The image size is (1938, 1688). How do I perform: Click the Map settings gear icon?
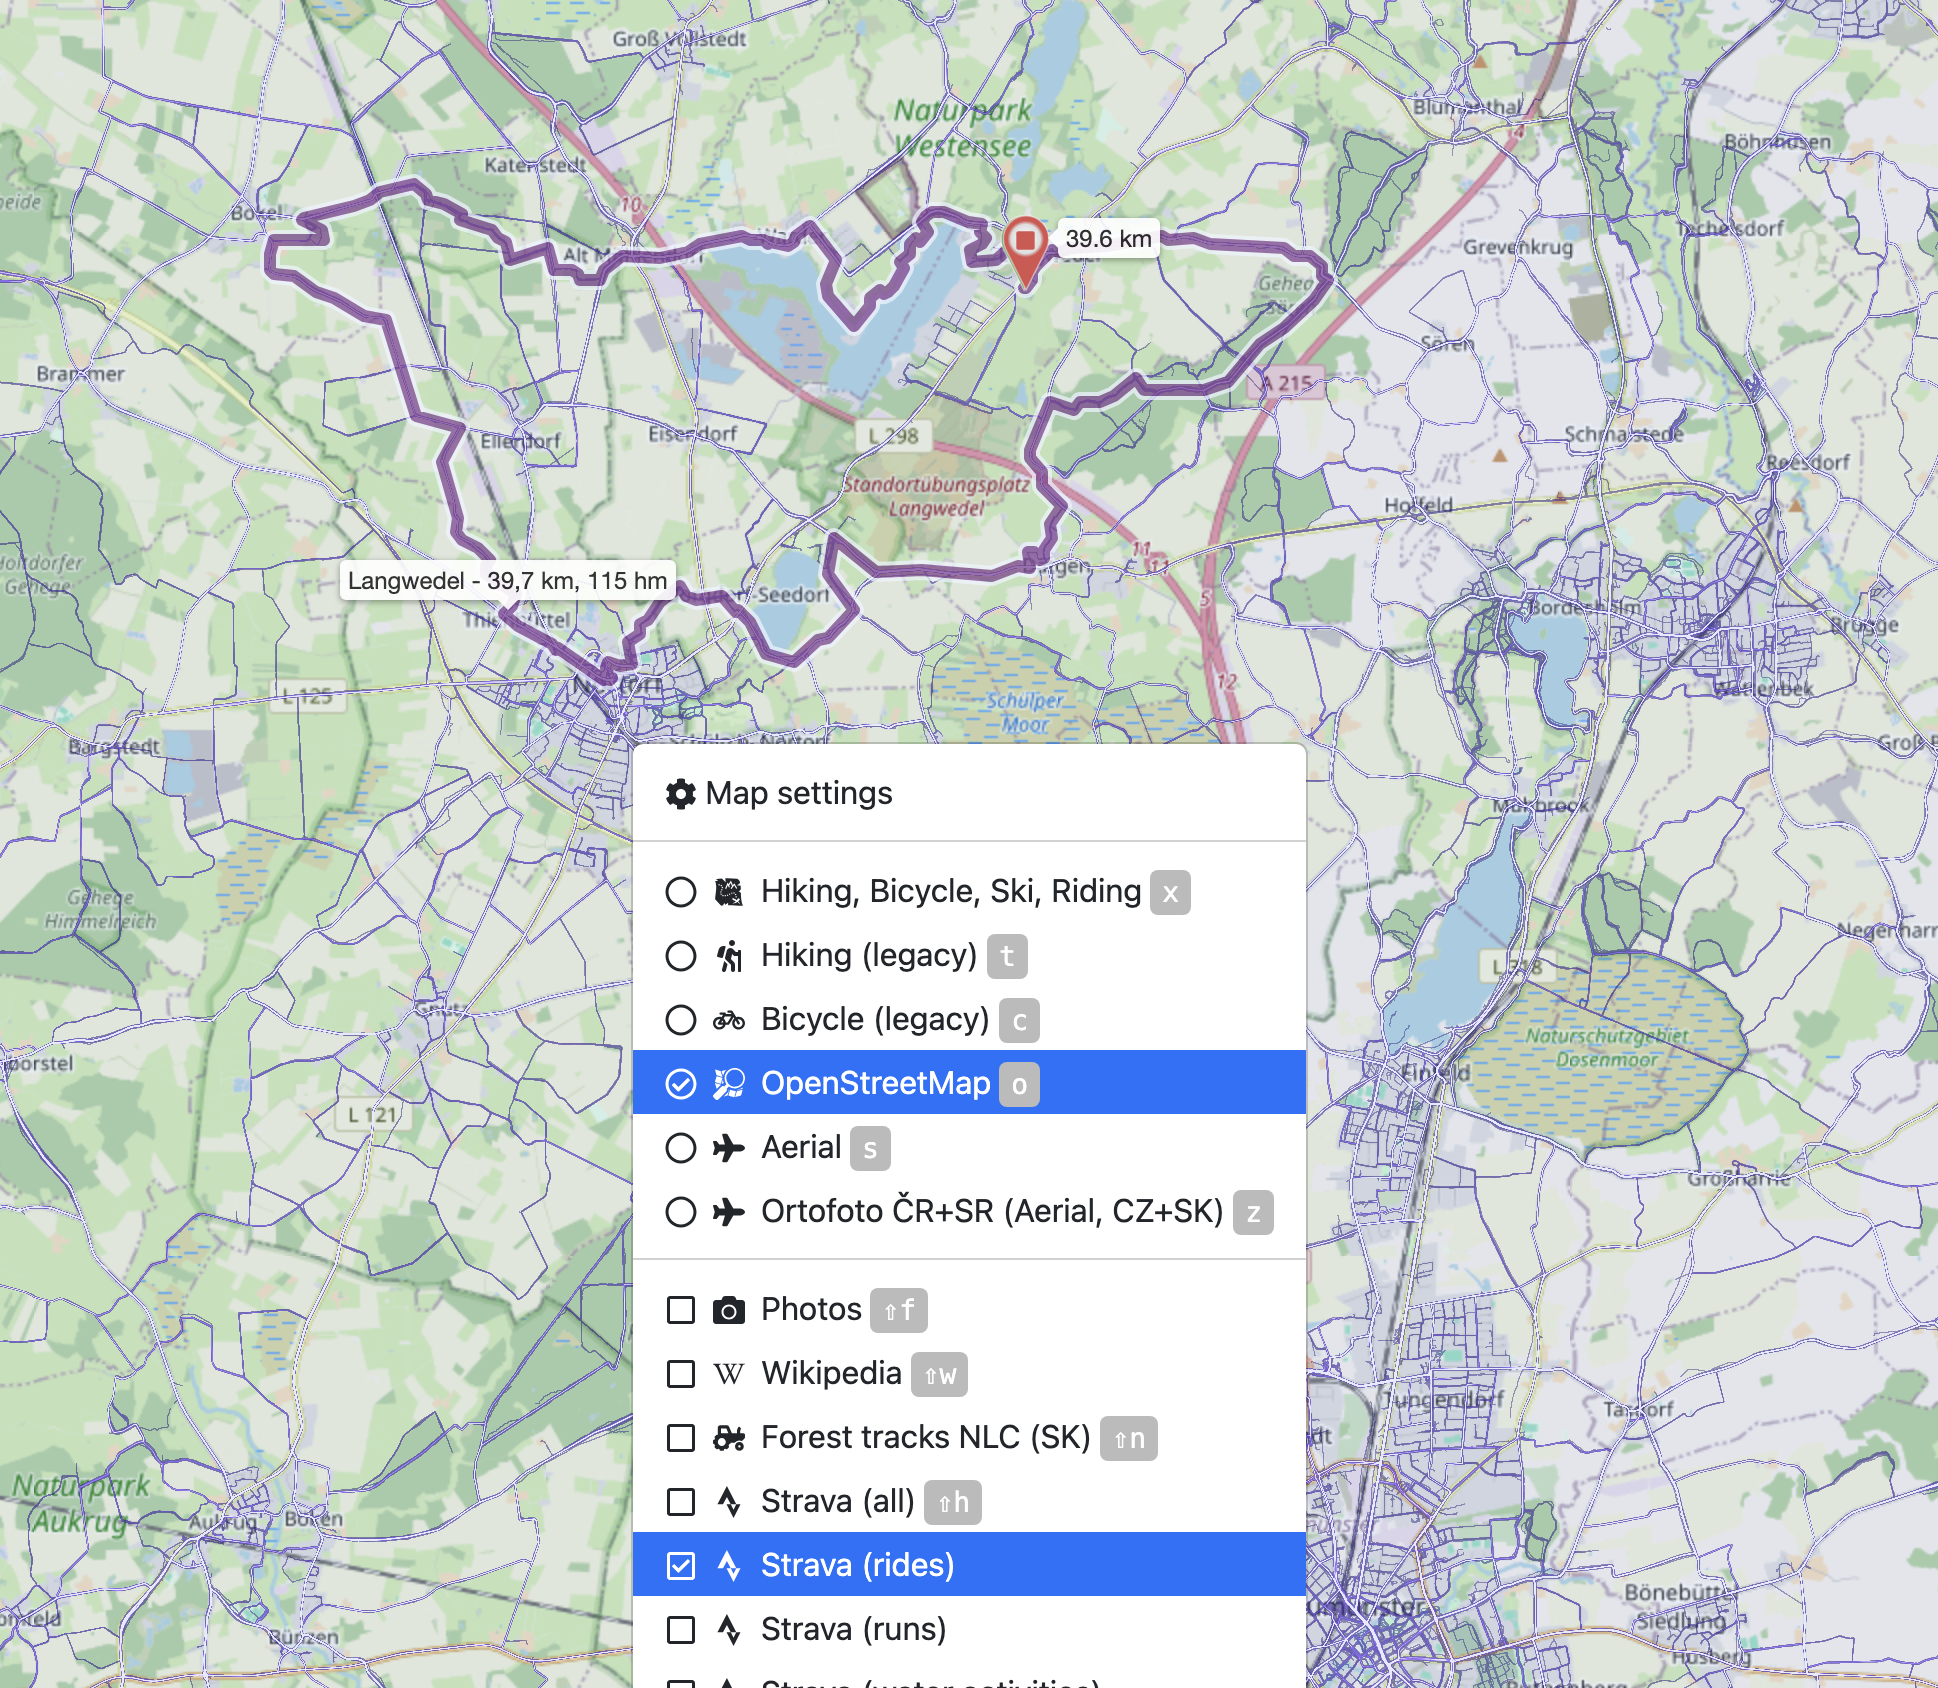click(681, 794)
